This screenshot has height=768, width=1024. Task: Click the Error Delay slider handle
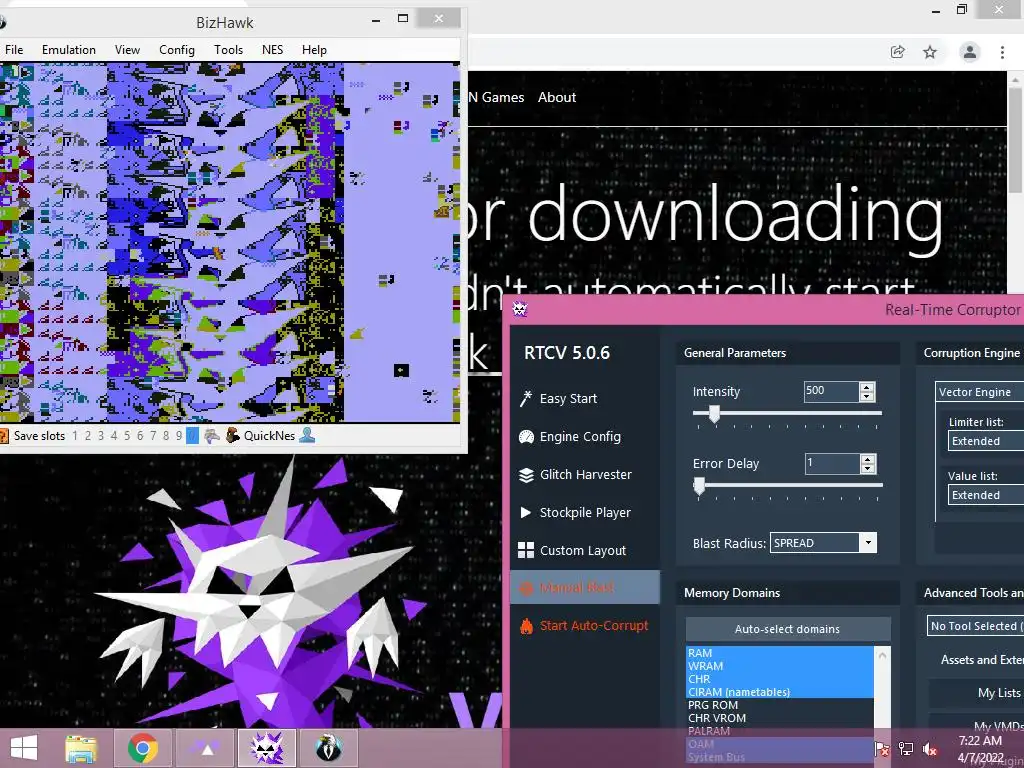point(699,486)
